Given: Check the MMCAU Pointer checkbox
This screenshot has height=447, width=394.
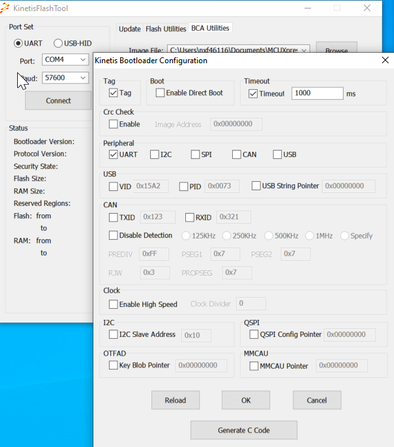Looking at the screenshot, I should (x=254, y=366).
